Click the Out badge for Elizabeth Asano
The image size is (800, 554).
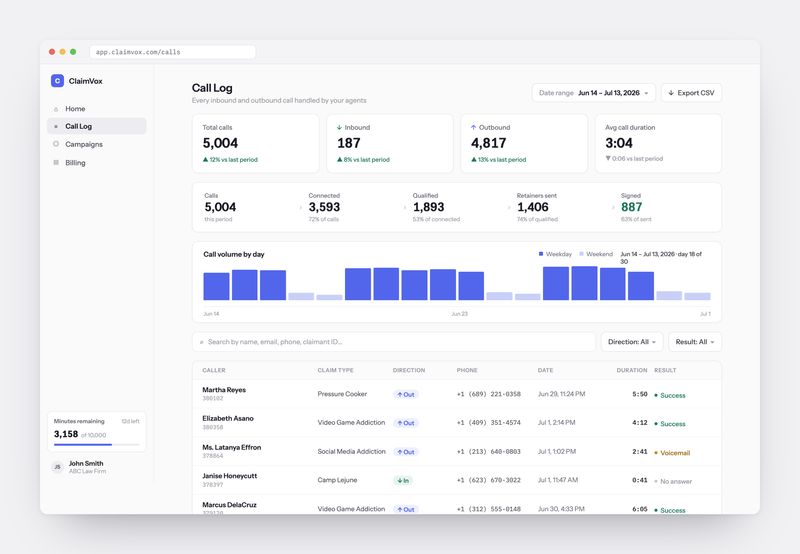click(406, 423)
